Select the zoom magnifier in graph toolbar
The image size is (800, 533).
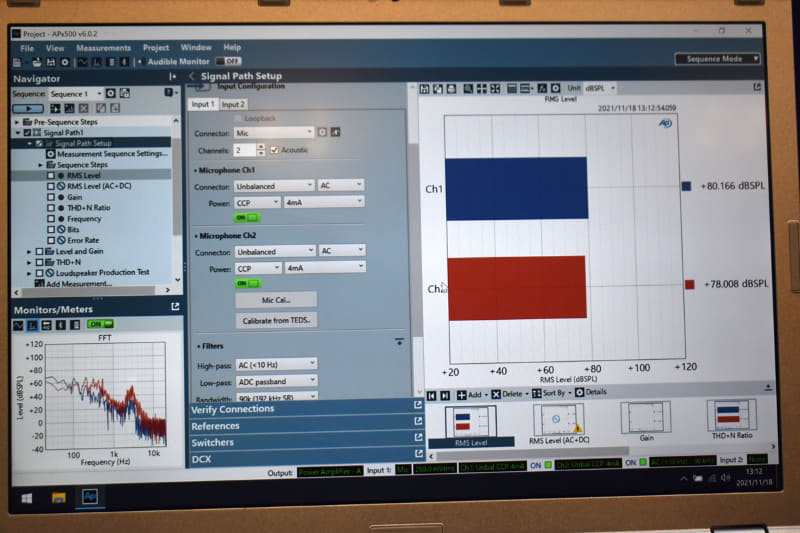(468, 89)
